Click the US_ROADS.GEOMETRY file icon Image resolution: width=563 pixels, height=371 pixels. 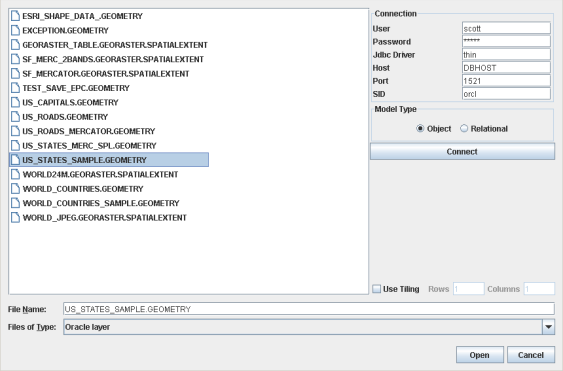click(x=15, y=117)
